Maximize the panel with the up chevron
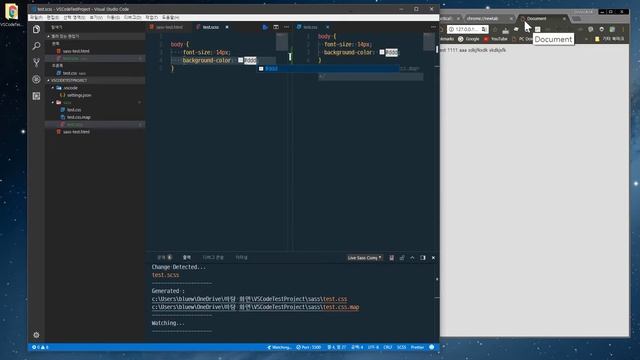Screen dimensions: 640x360 click(412, 258)
